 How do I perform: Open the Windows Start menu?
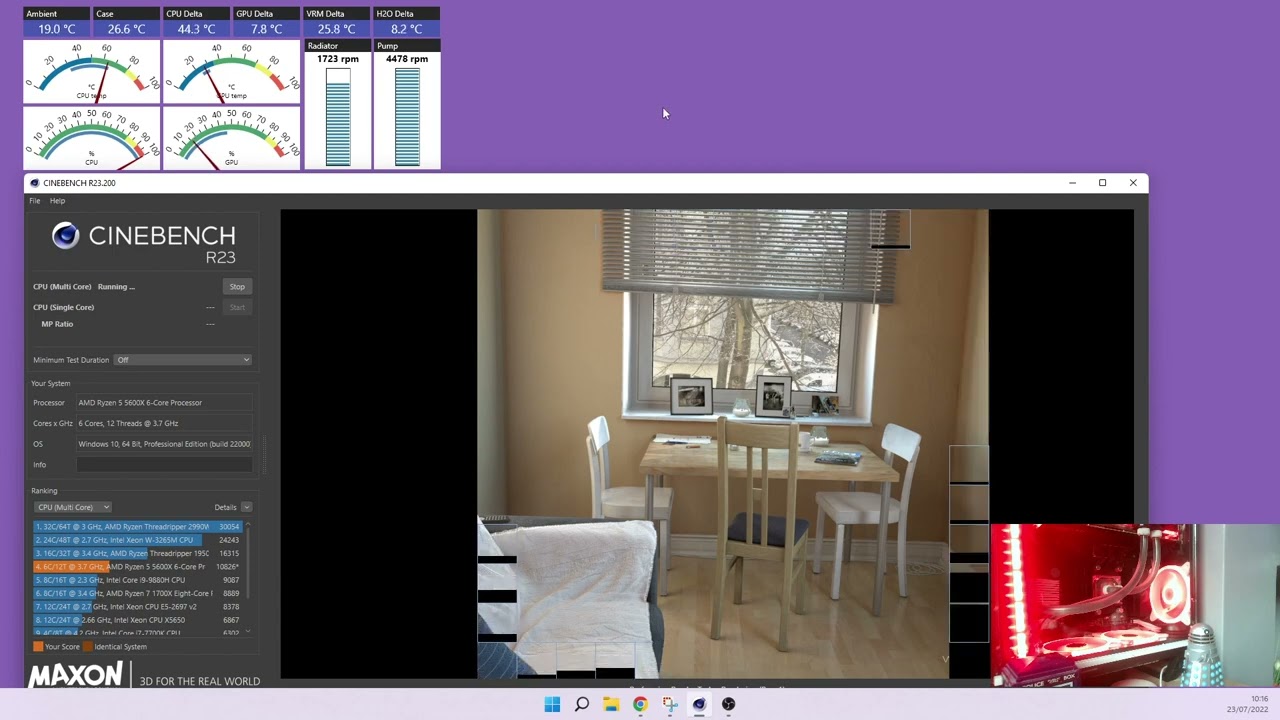pos(552,704)
